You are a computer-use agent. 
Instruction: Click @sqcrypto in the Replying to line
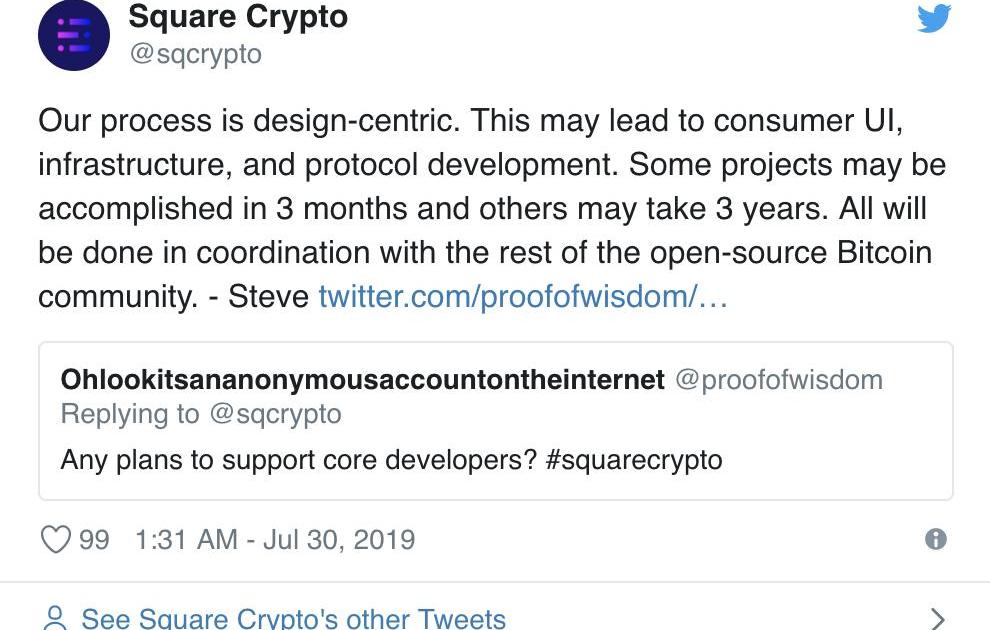click(x=275, y=415)
